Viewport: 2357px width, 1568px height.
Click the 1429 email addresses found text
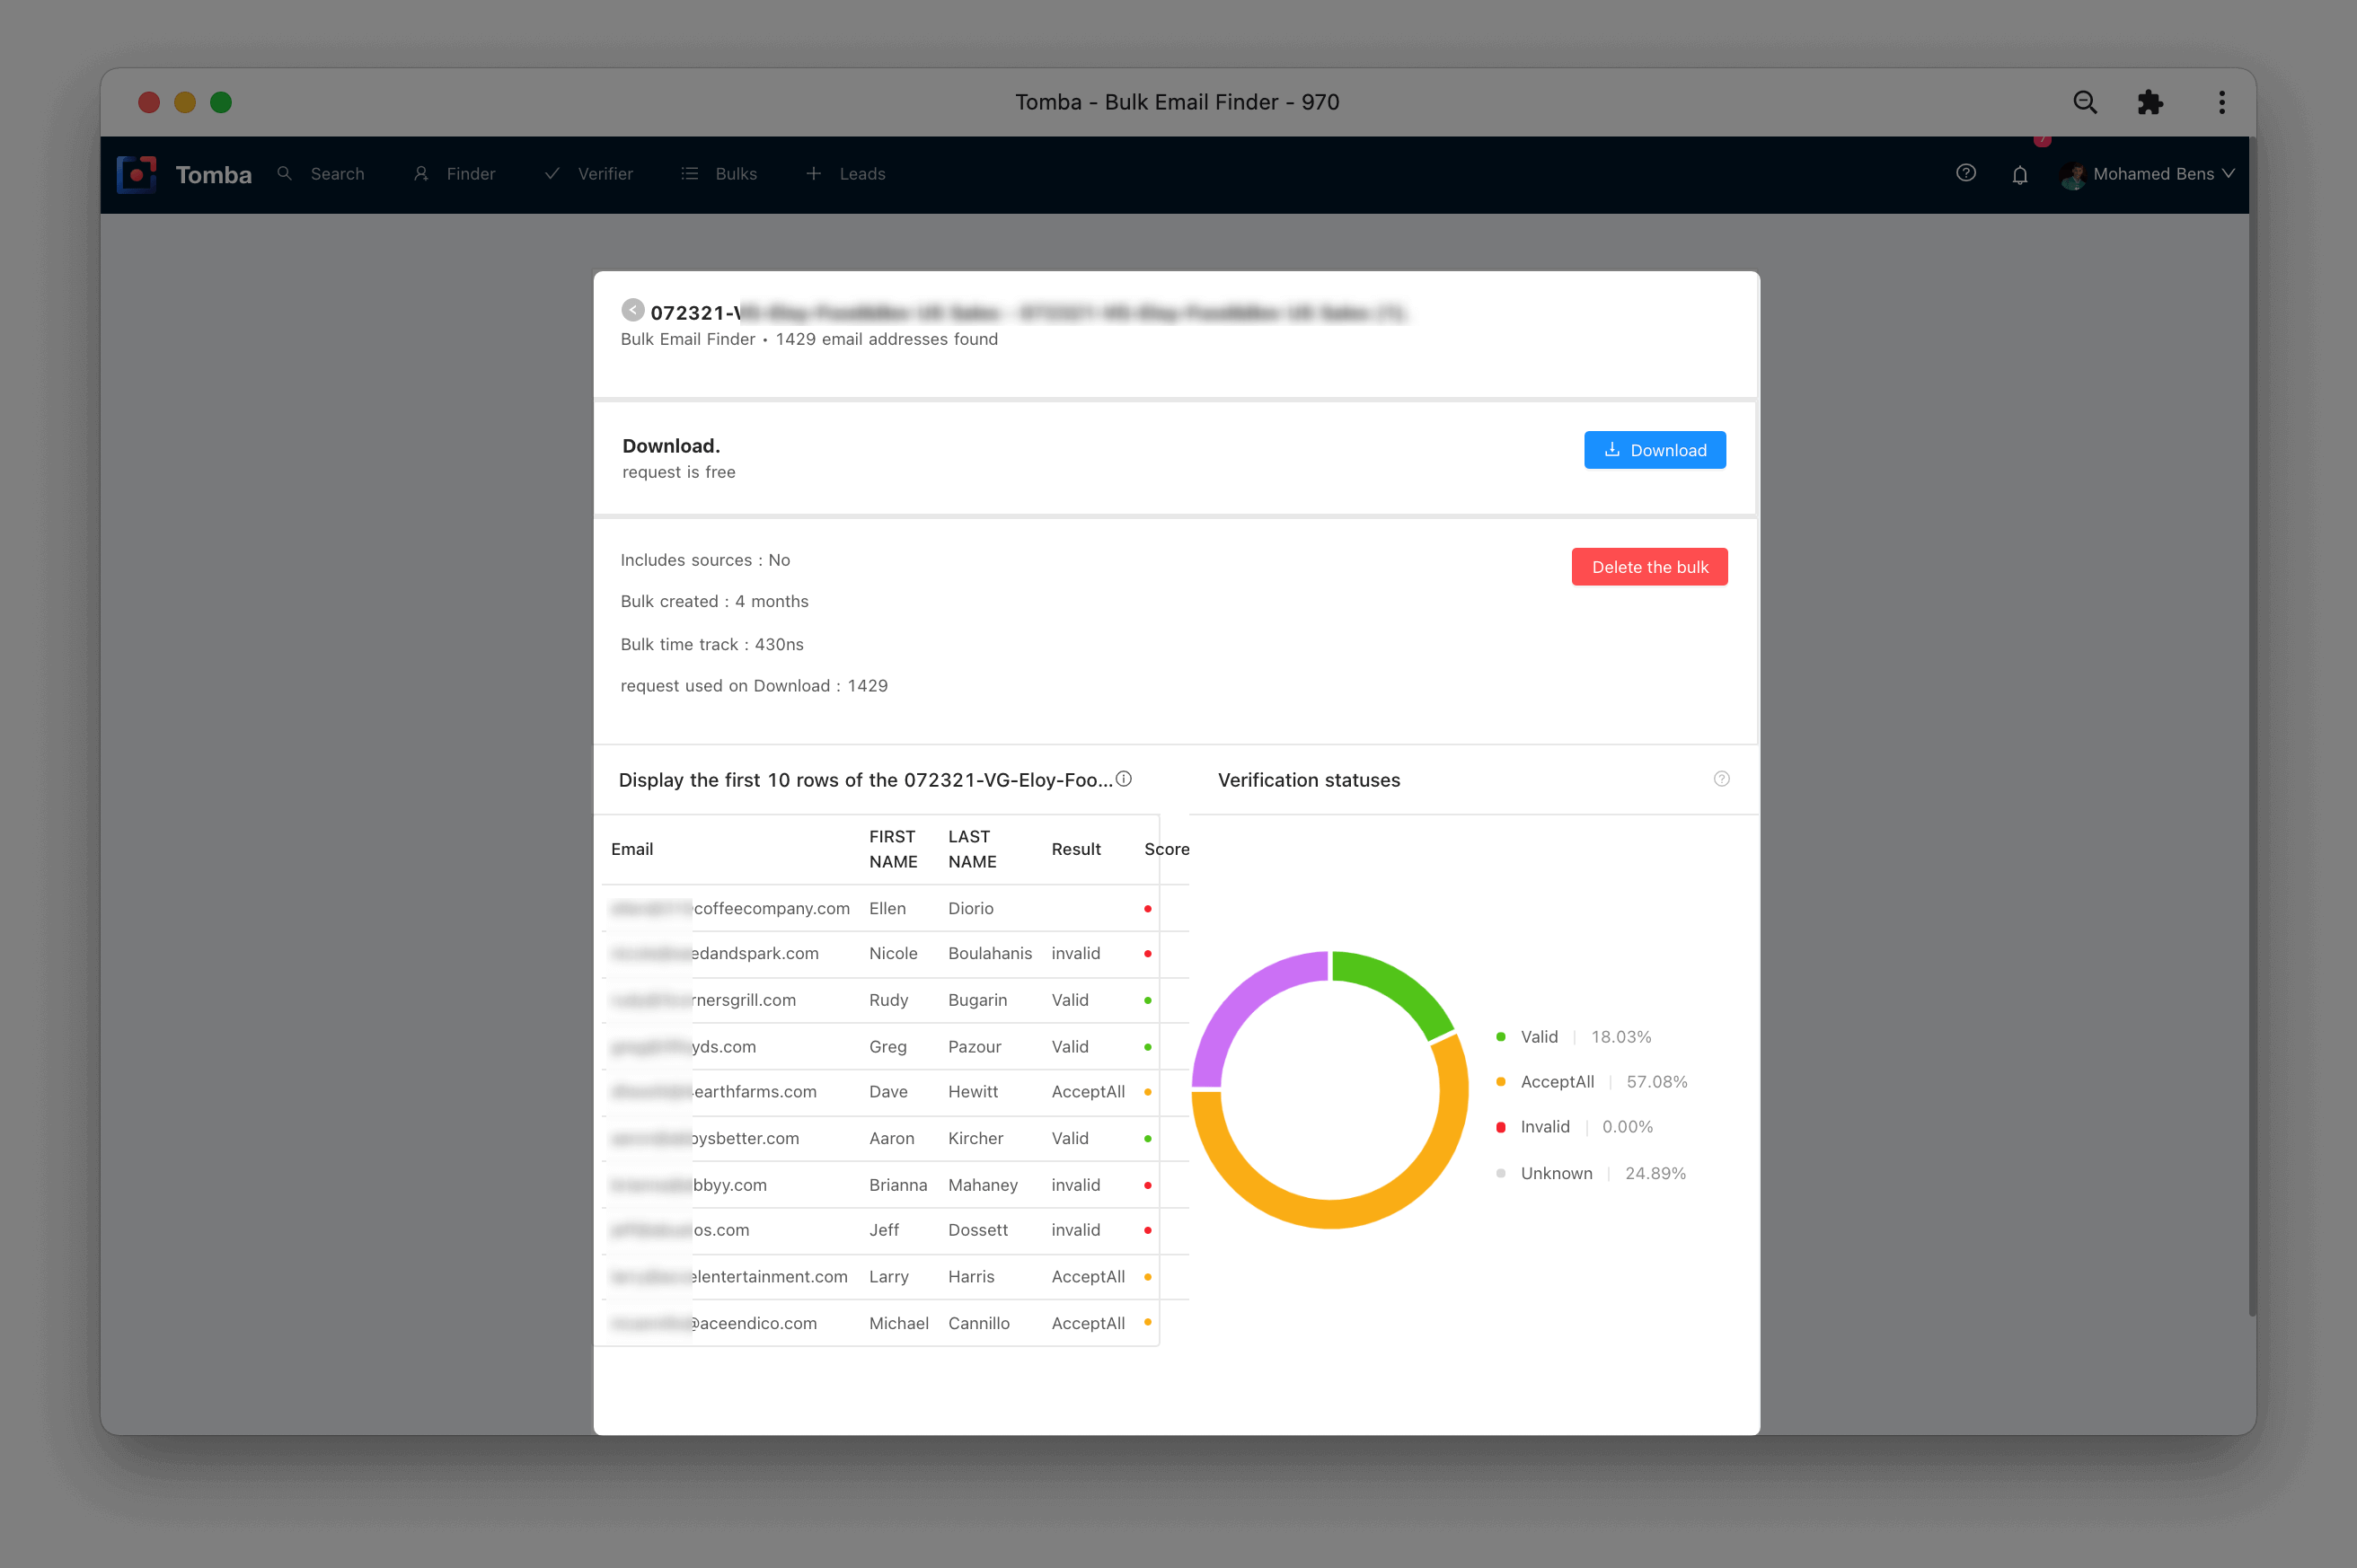click(x=886, y=339)
